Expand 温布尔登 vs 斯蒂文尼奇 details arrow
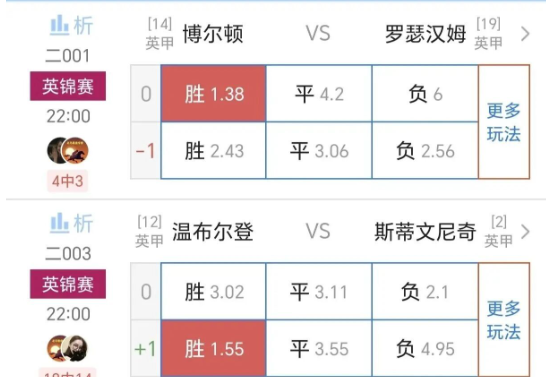Image resolution: width=546 pixels, height=377 pixels. 525,231
